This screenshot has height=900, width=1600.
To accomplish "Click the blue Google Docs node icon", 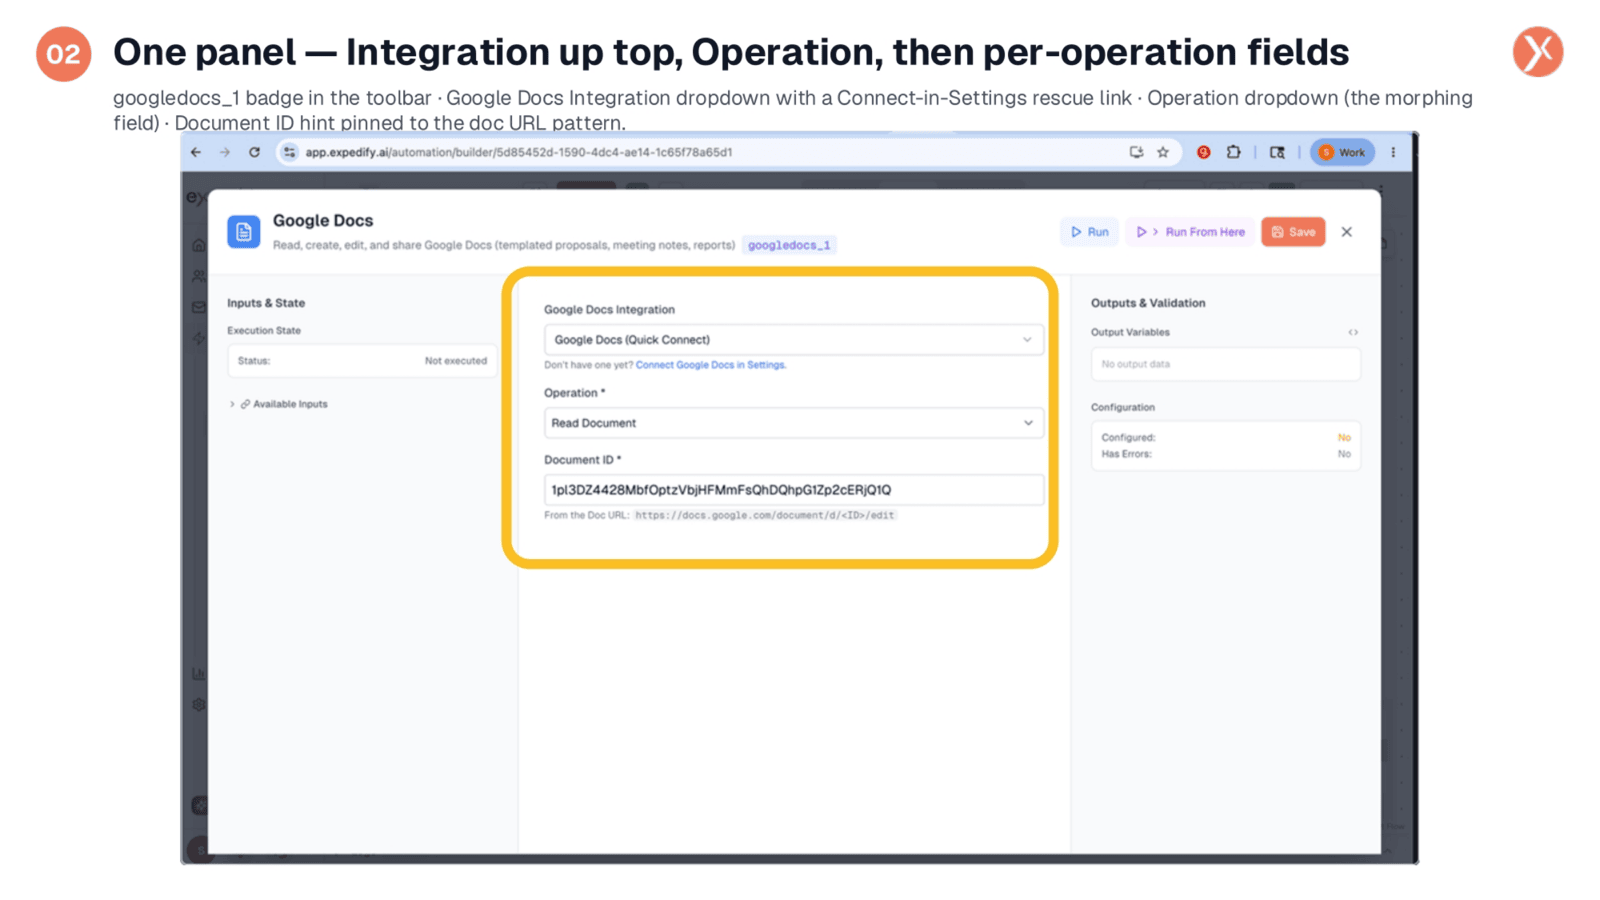I will click(244, 232).
